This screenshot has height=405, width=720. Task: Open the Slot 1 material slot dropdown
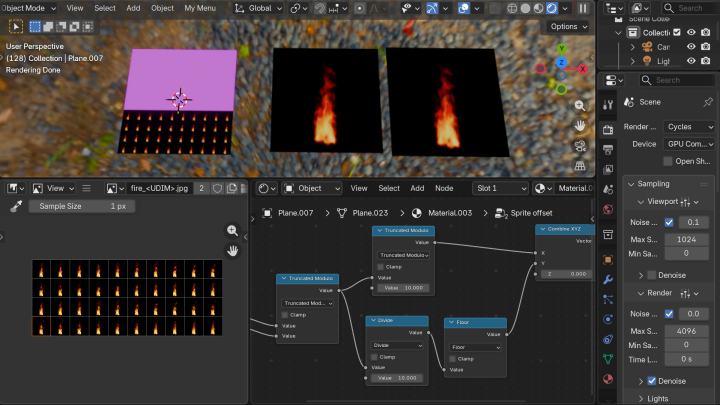500,188
